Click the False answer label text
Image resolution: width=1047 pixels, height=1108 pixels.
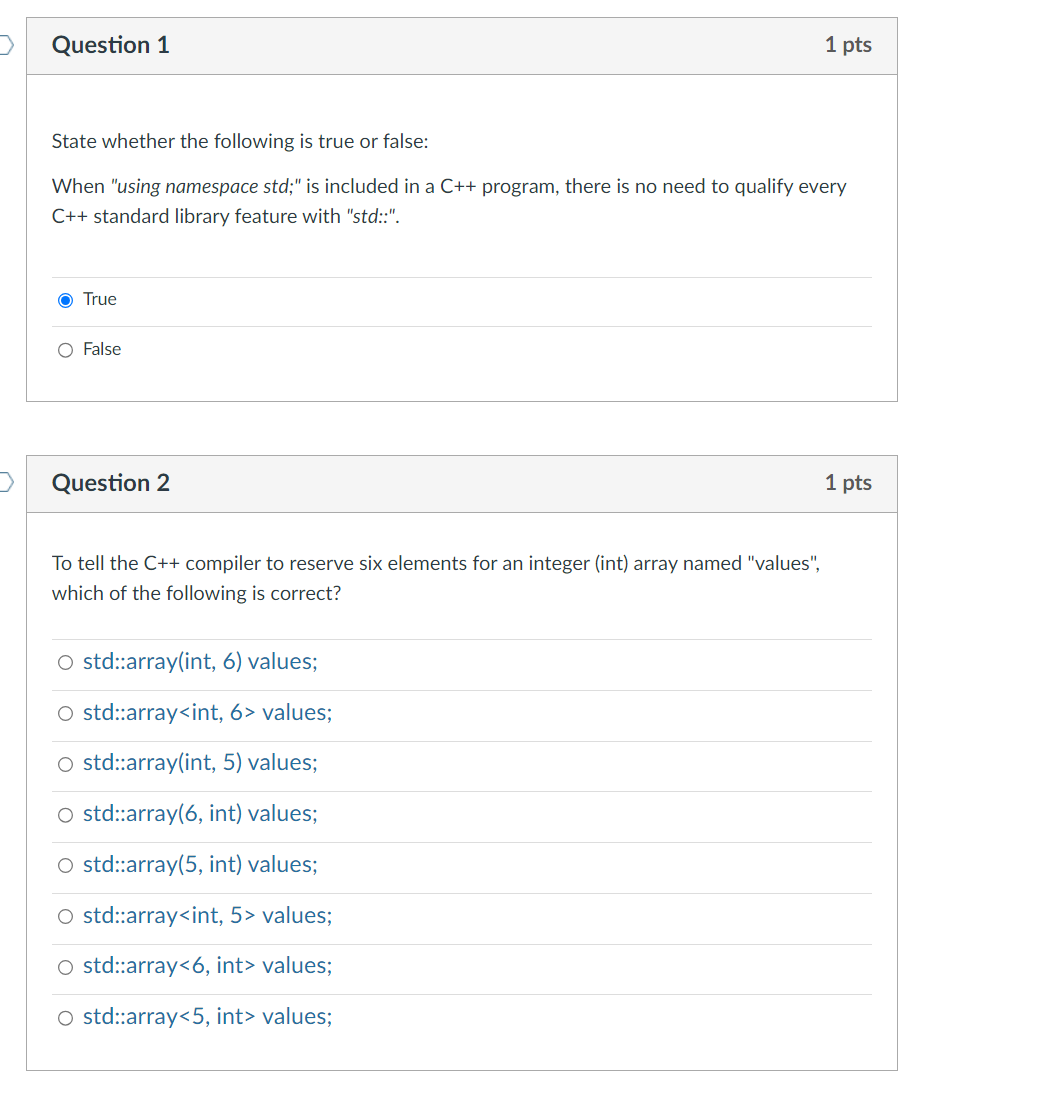[103, 349]
